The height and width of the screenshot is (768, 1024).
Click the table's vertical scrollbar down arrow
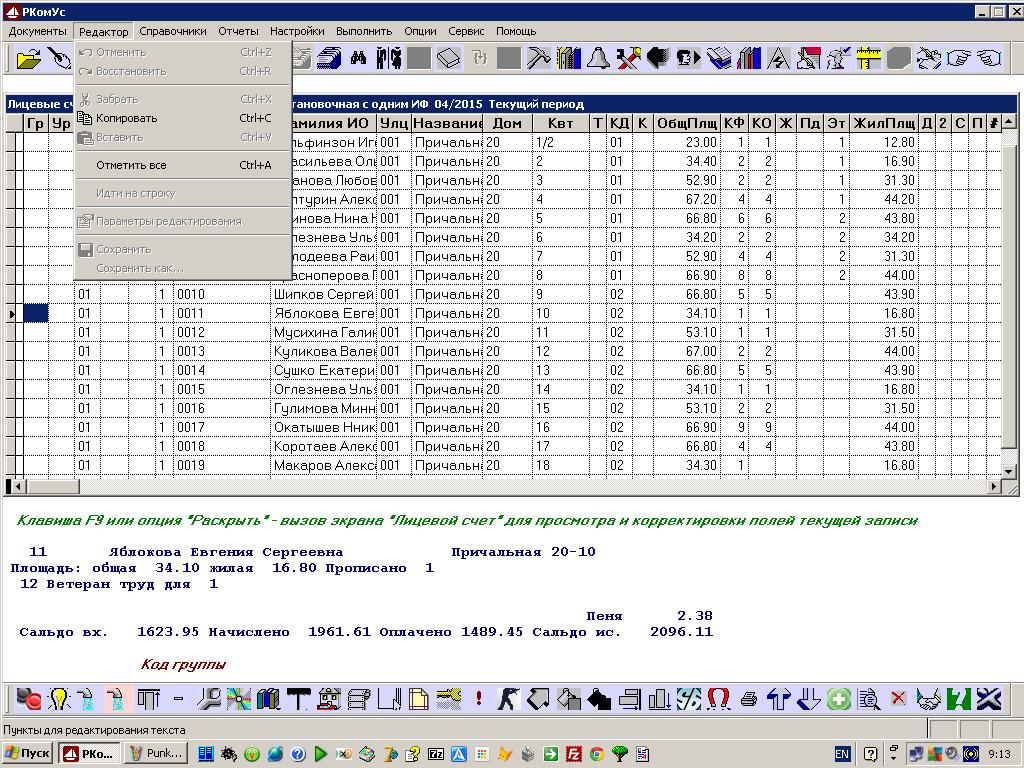[x=1009, y=469]
